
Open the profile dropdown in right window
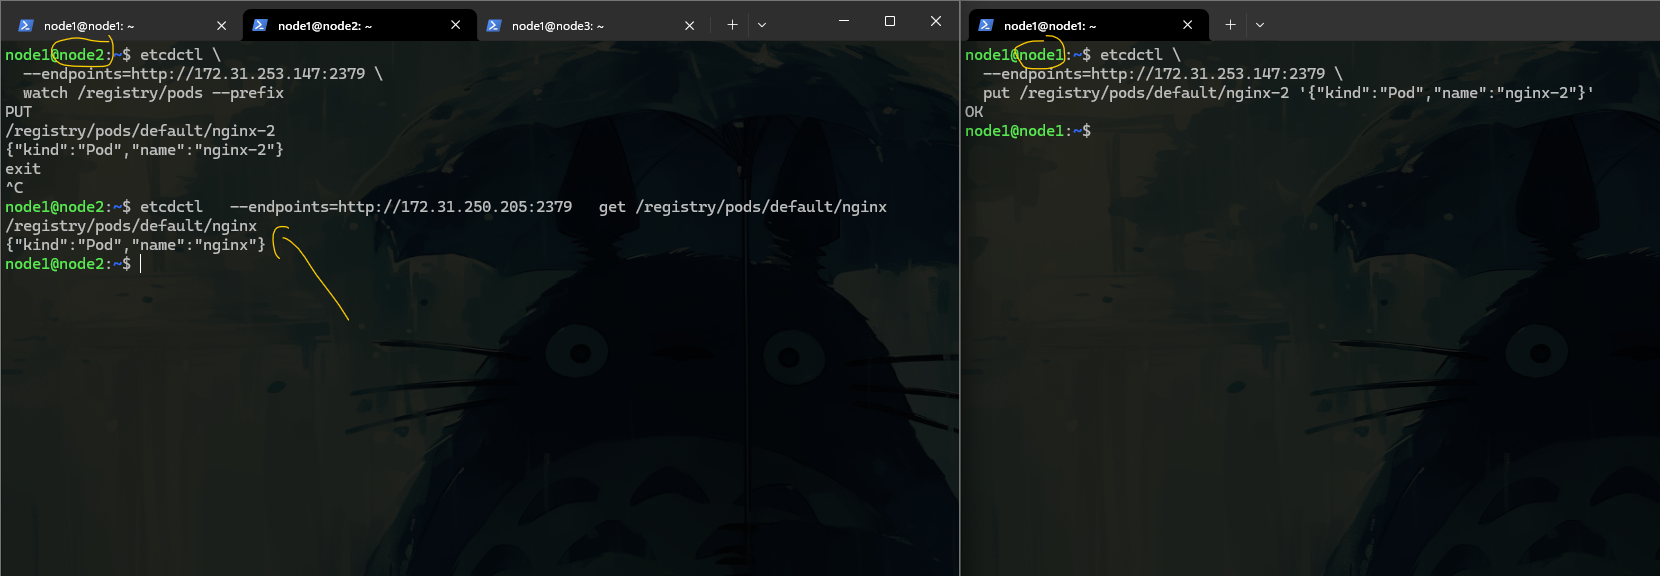(x=1260, y=25)
